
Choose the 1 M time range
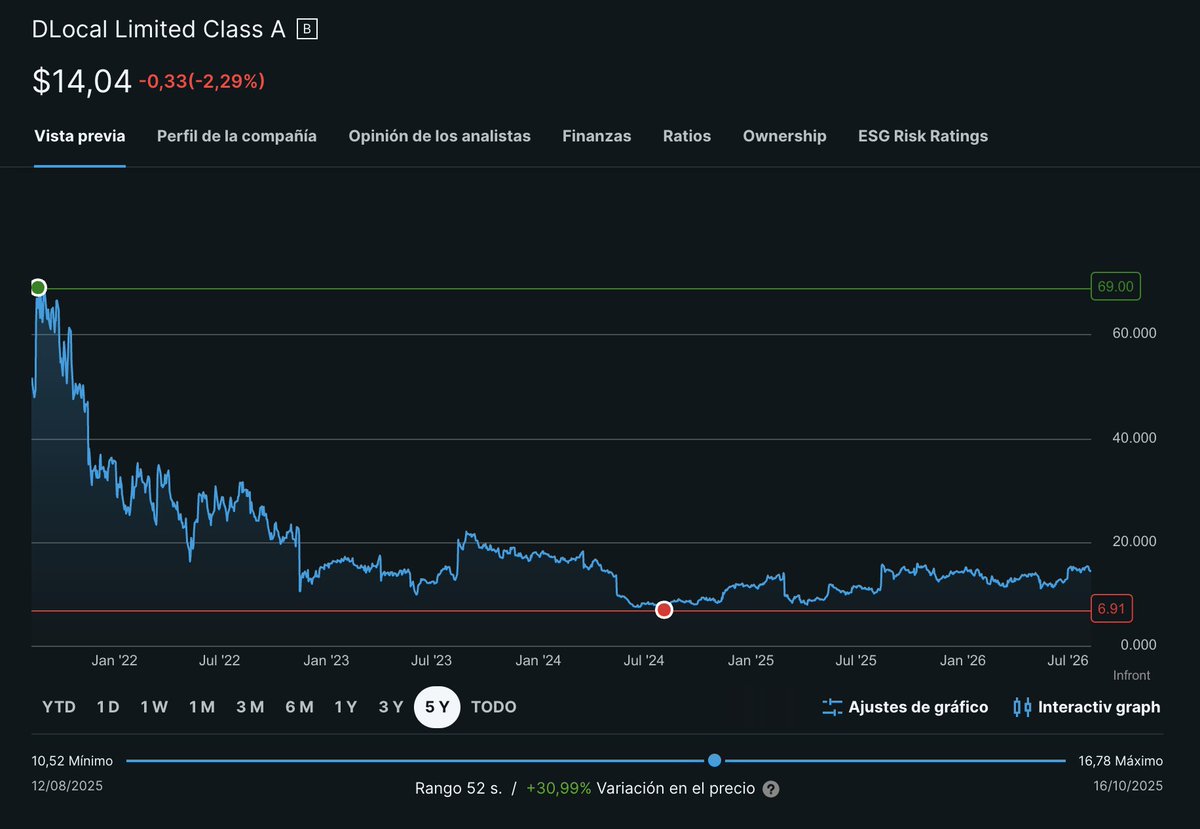pos(202,707)
